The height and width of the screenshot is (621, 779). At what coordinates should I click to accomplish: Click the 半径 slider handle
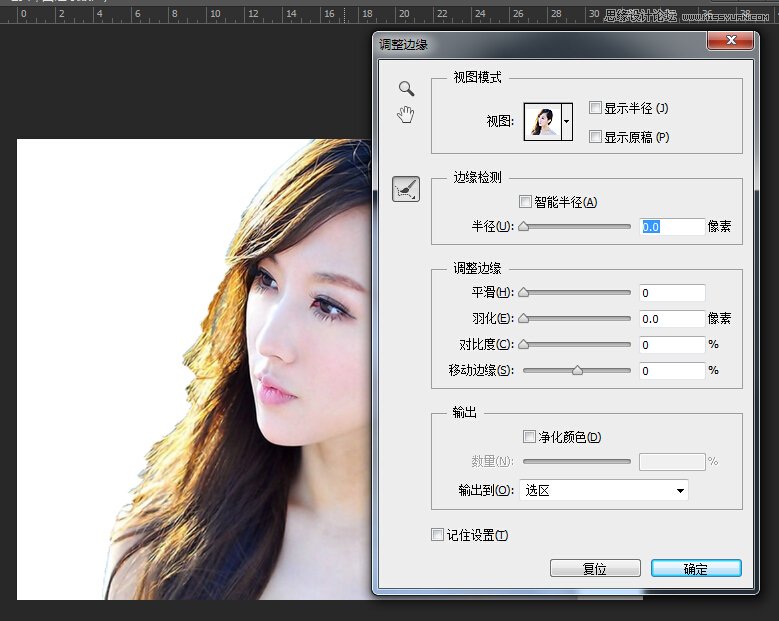(x=523, y=227)
